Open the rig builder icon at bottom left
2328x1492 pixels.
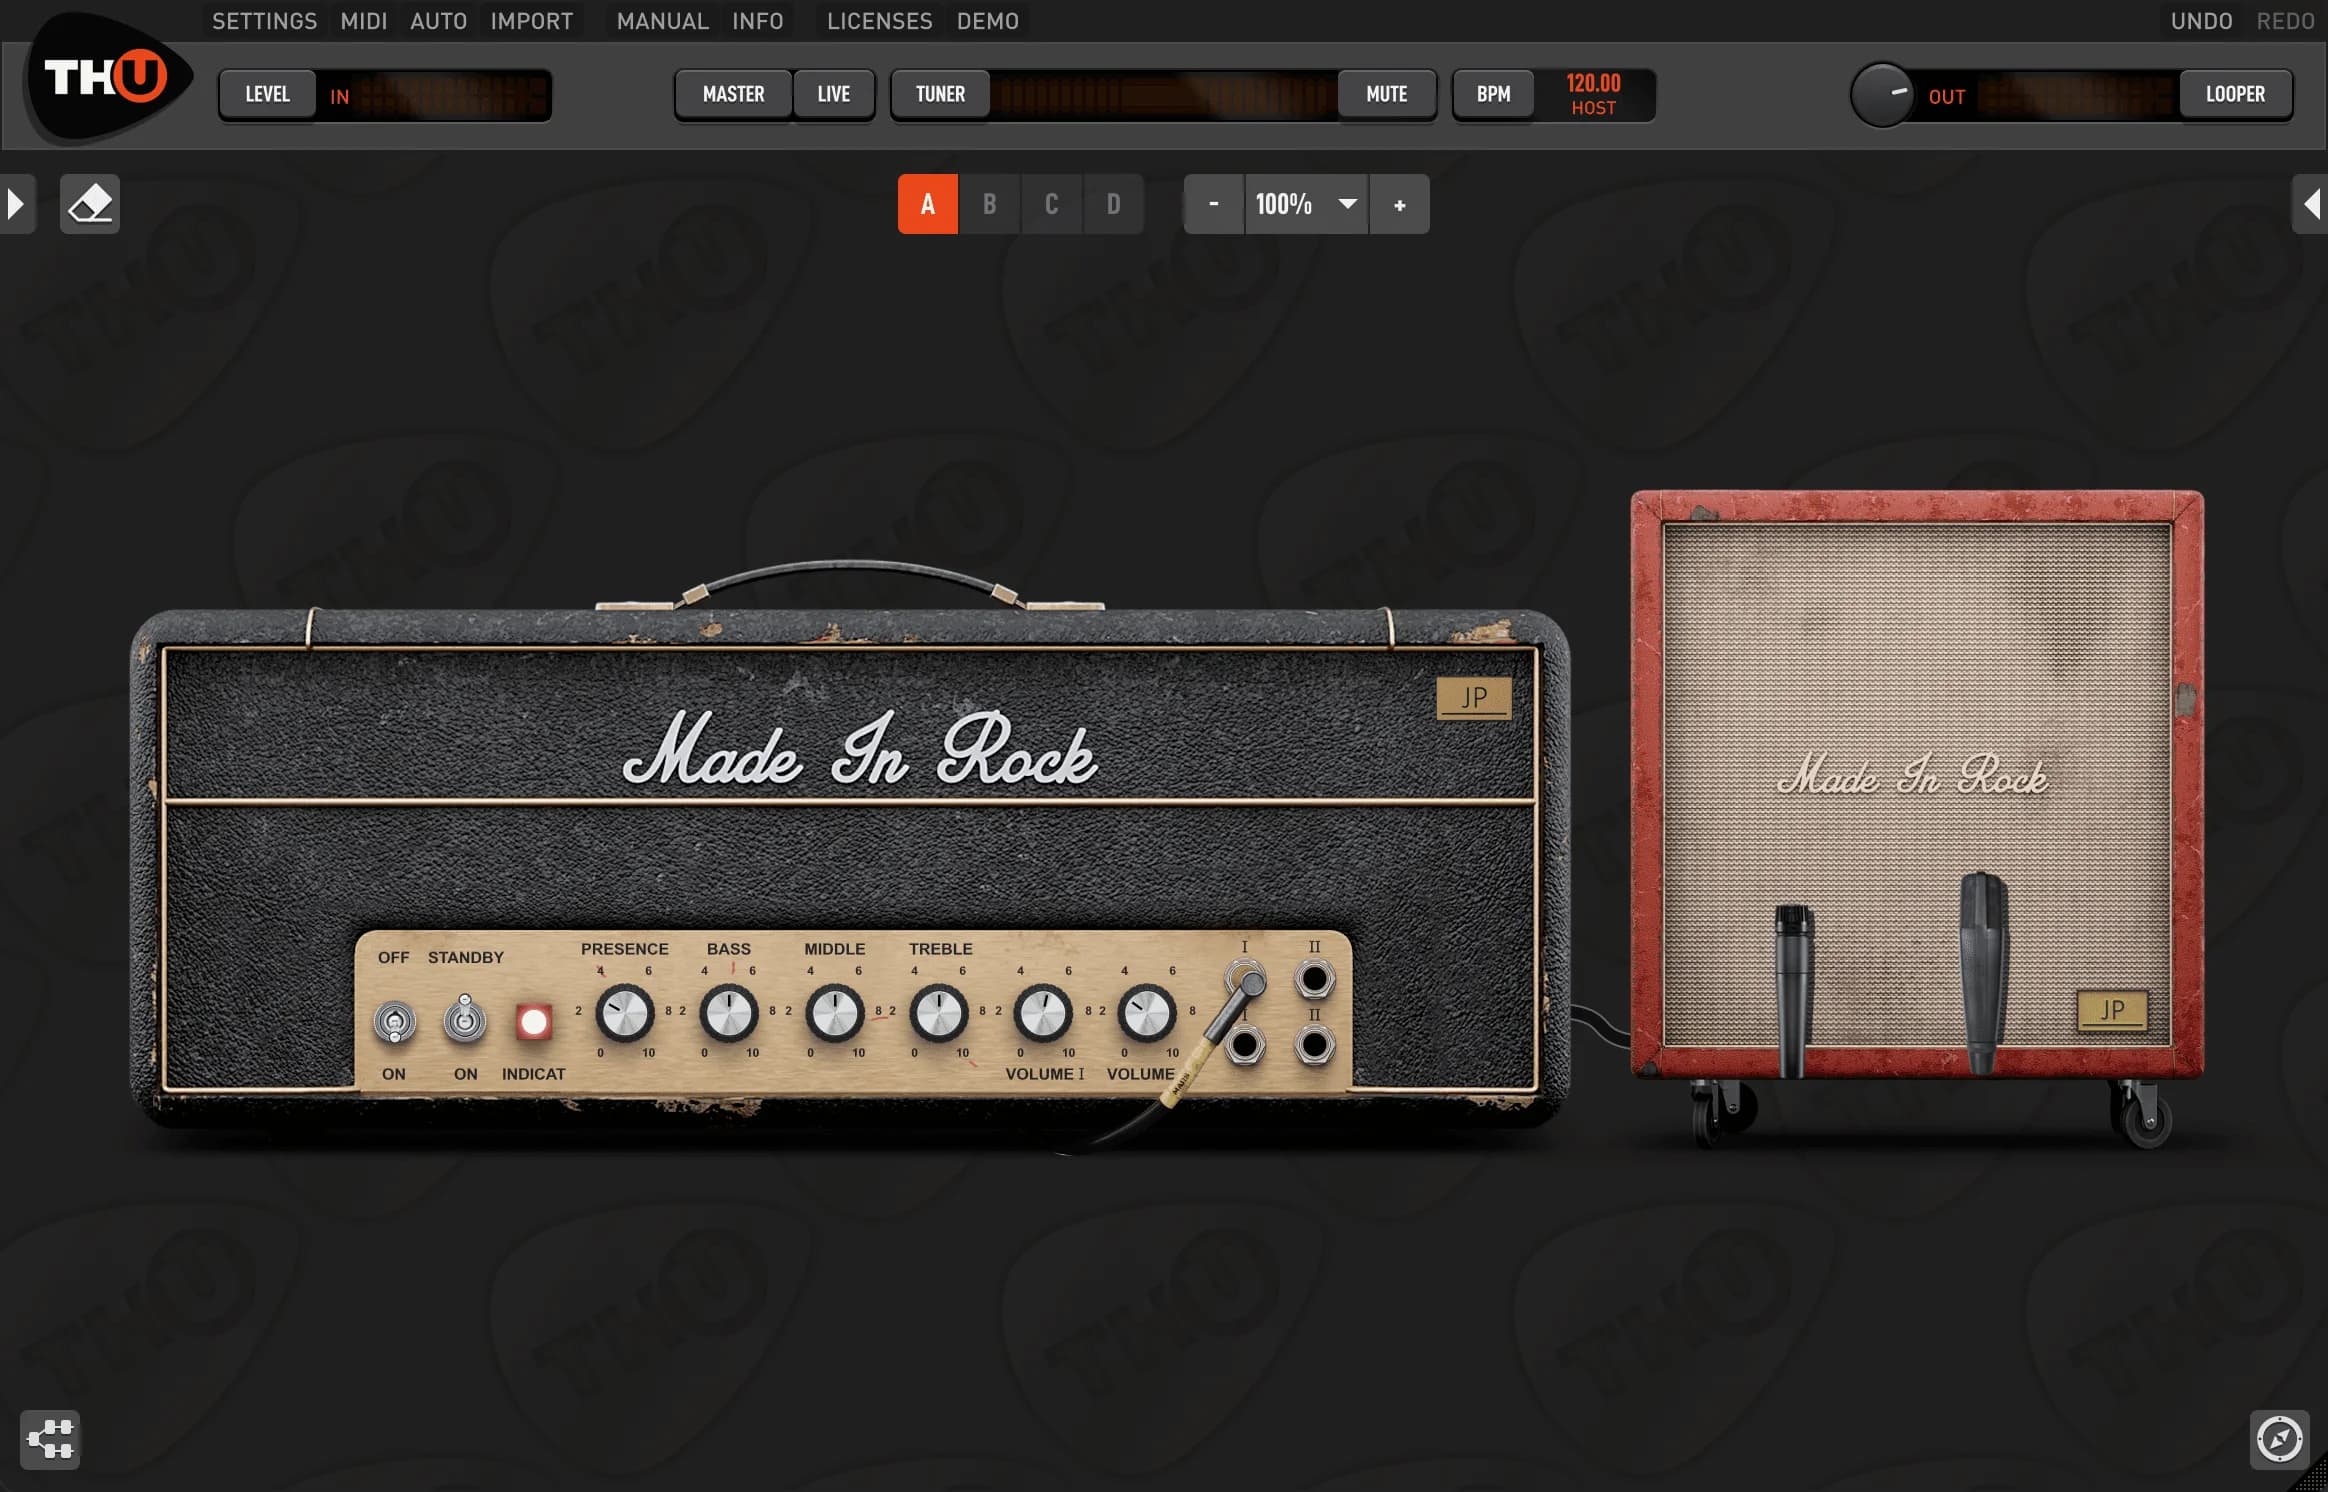point(50,1438)
